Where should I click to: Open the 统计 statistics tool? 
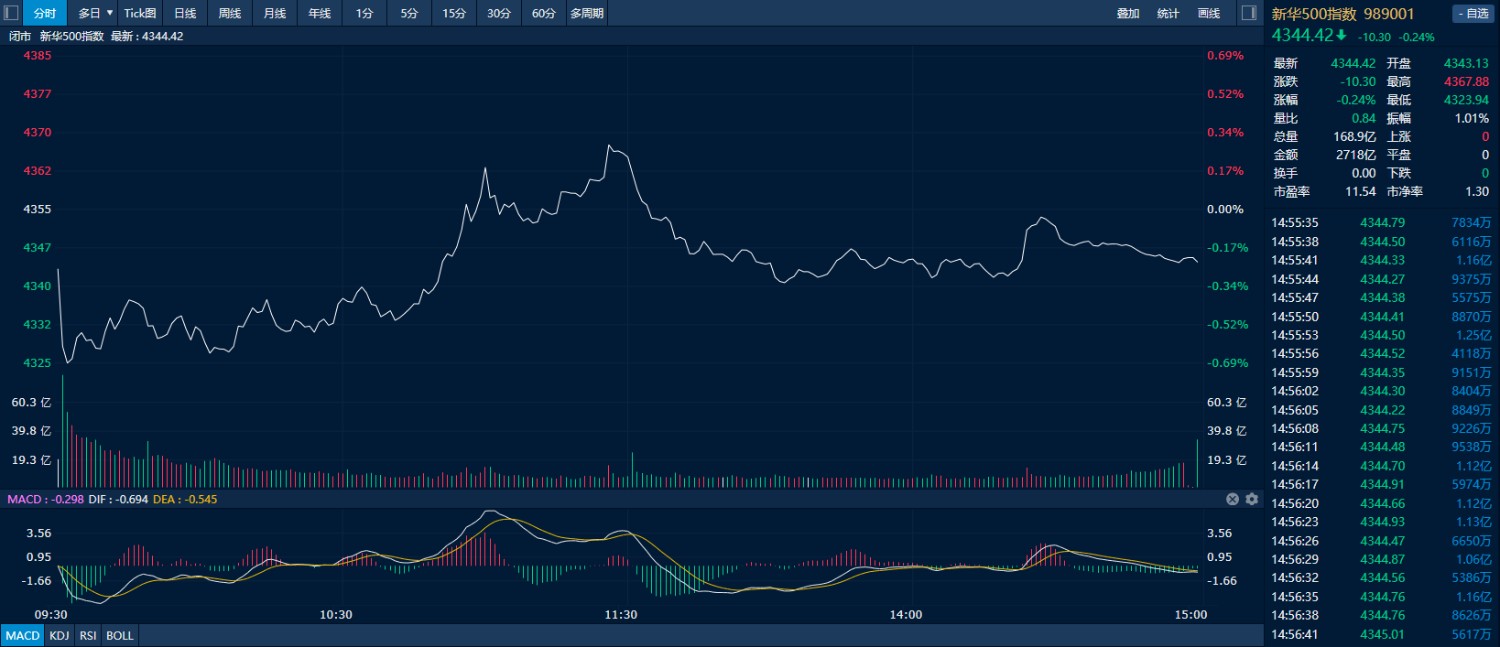(x=1168, y=13)
